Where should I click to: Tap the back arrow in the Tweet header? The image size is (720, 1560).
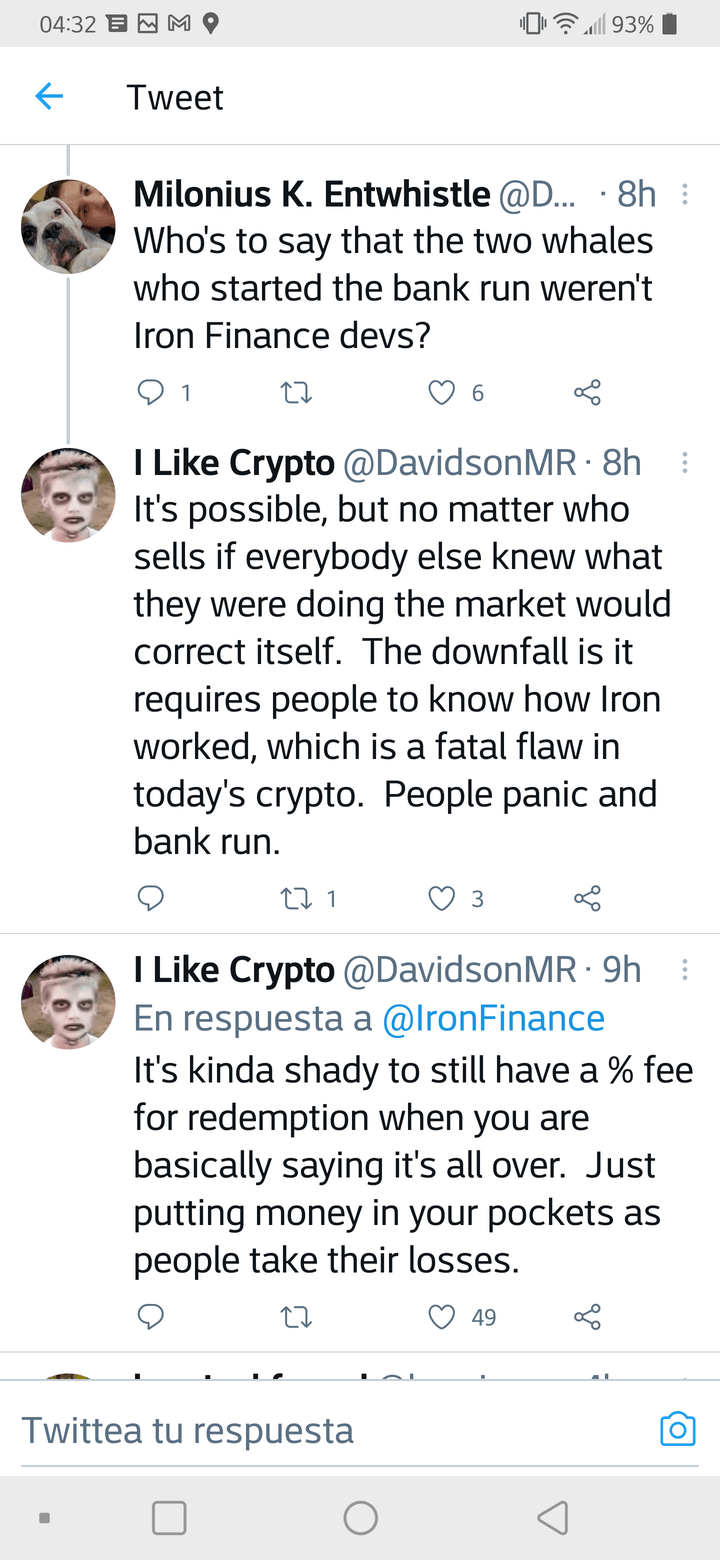pos(49,97)
